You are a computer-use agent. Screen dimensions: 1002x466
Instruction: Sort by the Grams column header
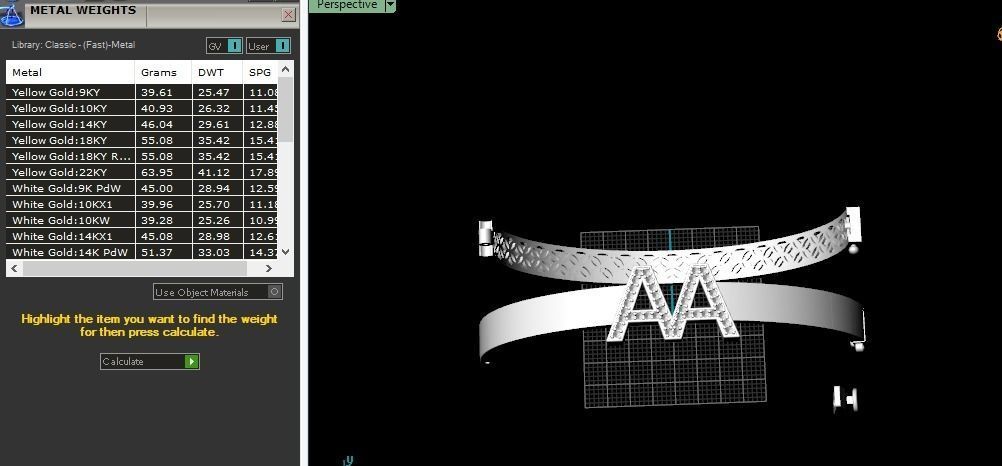[x=164, y=72]
